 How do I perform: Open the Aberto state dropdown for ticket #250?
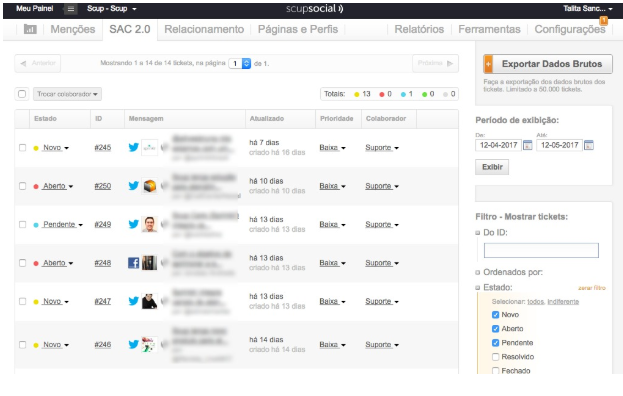[x=58, y=186]
